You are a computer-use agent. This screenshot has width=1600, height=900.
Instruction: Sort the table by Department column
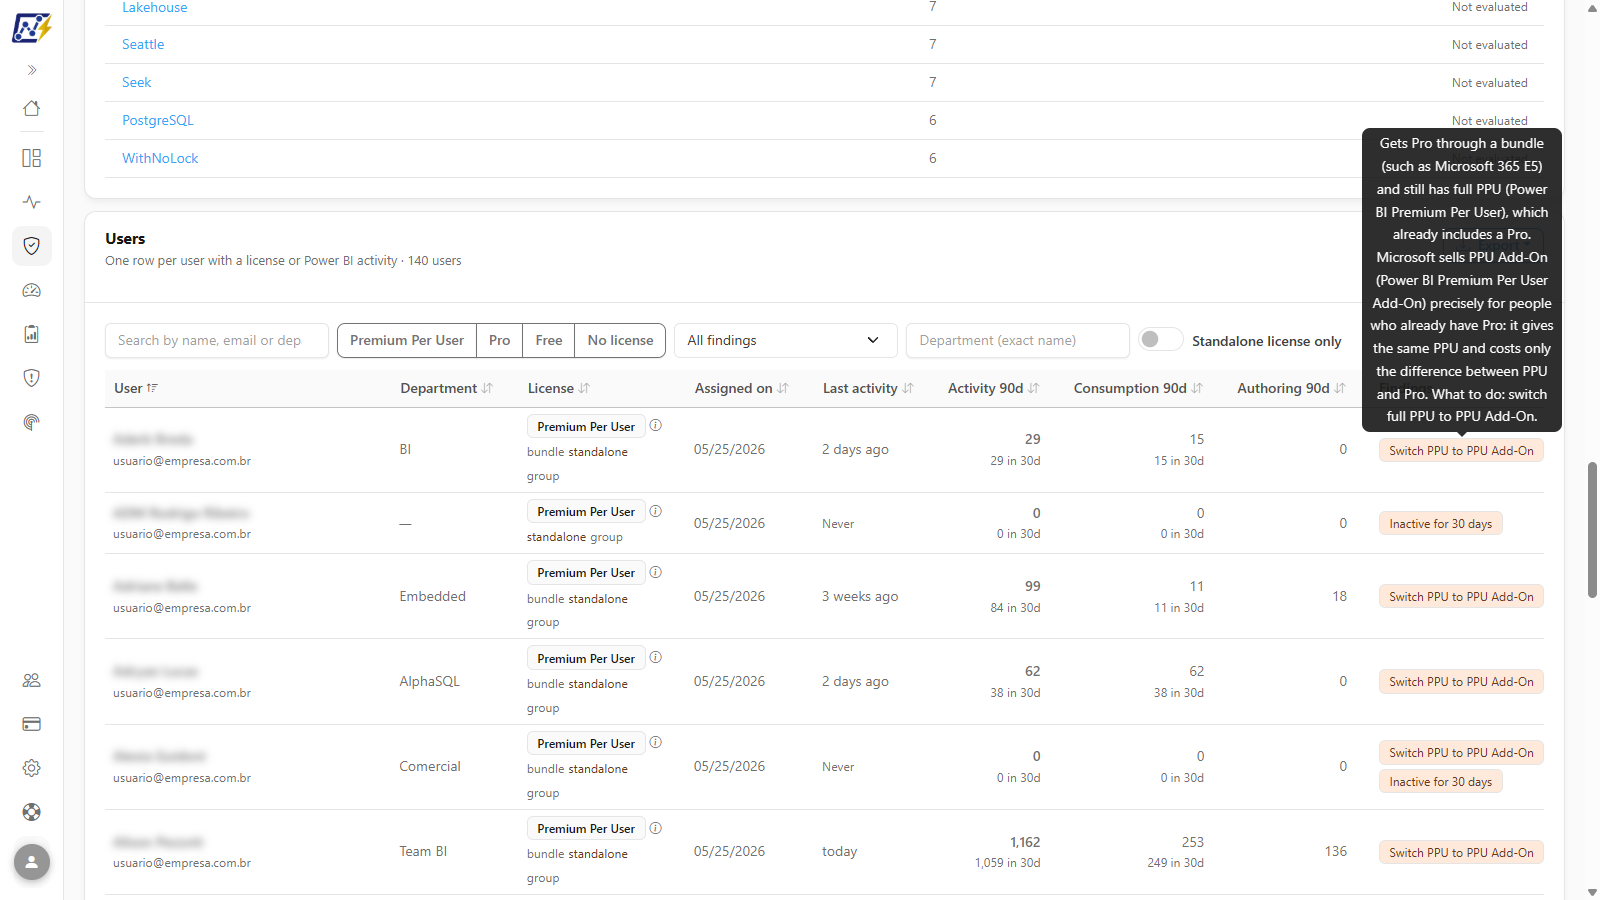pos(447,388)
